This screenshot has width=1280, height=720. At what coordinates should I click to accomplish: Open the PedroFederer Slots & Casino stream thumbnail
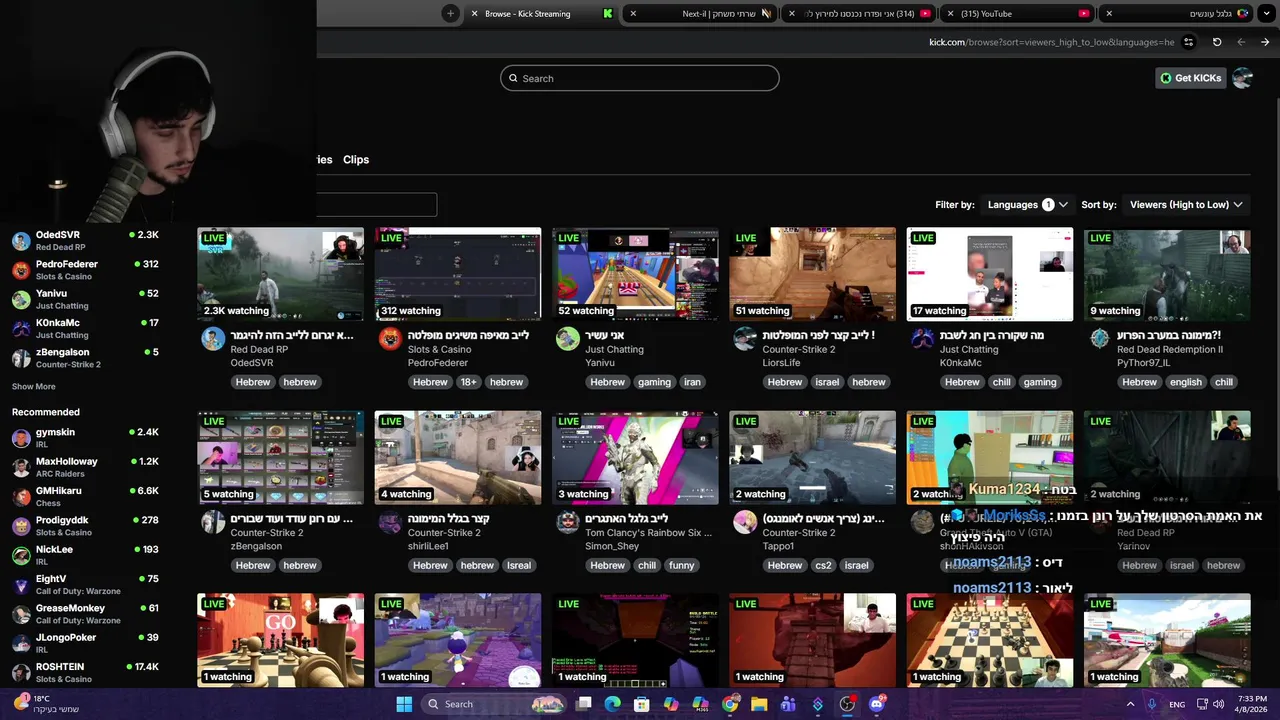(x=458, y=274)
